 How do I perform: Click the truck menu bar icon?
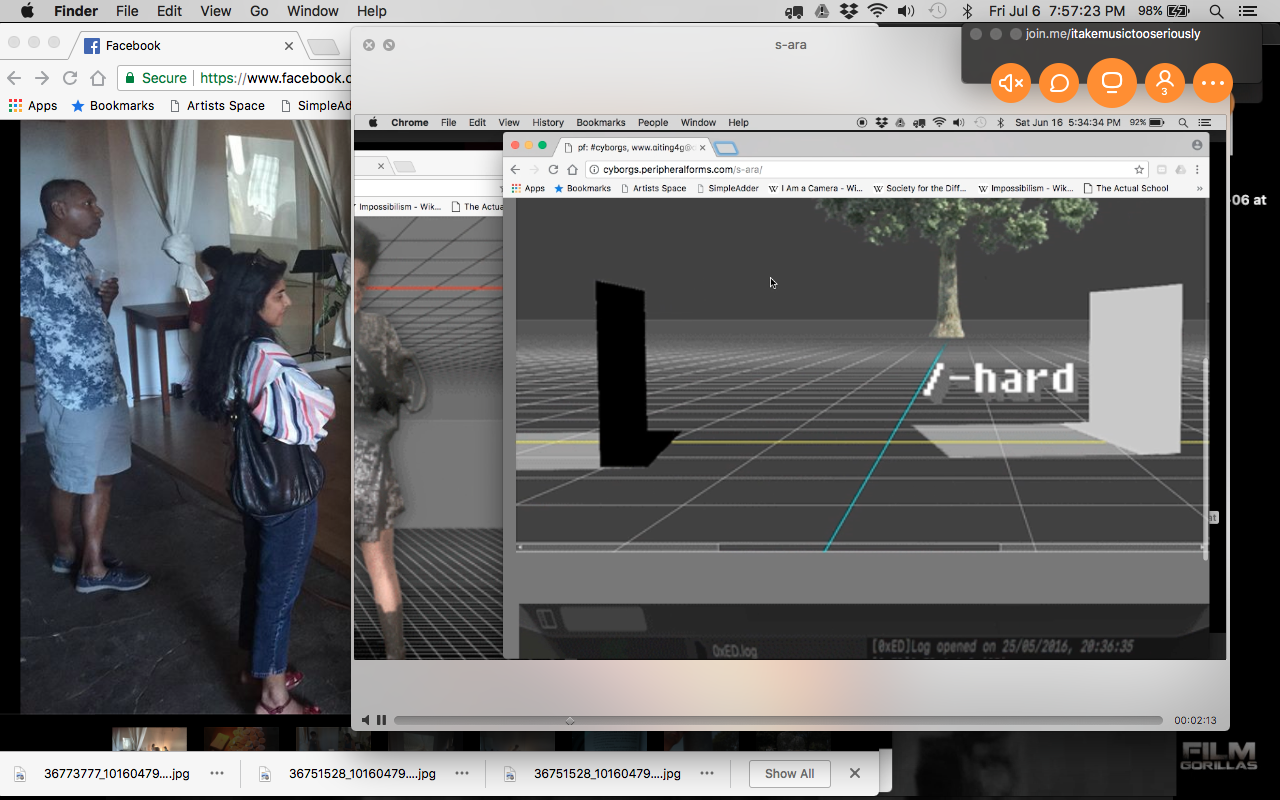click(x=796, y=12)
